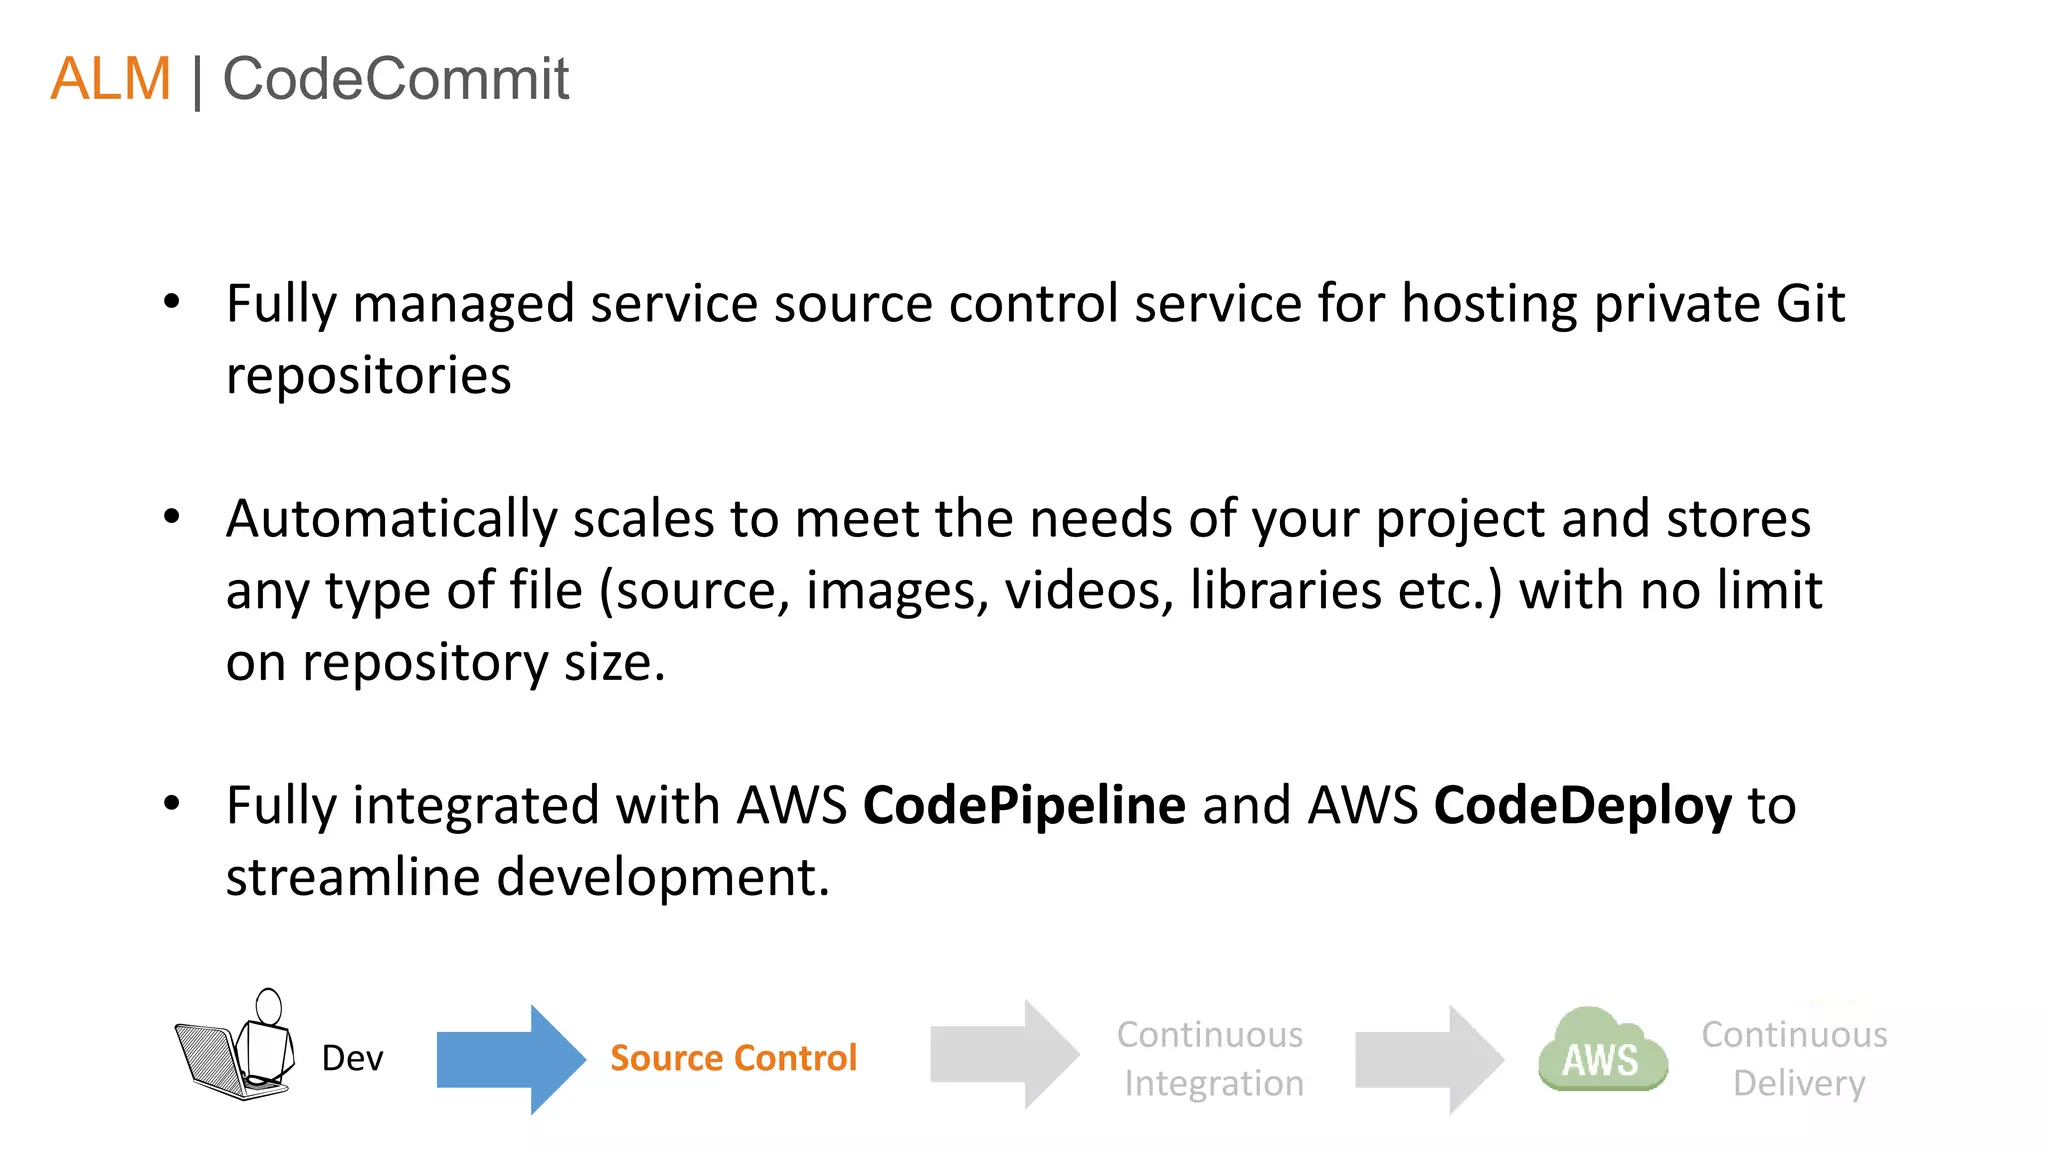The width and height of the screenshot is (2048, 1152).
Task: Click the first bullet point dot
Action: click(x=172, y=301)
